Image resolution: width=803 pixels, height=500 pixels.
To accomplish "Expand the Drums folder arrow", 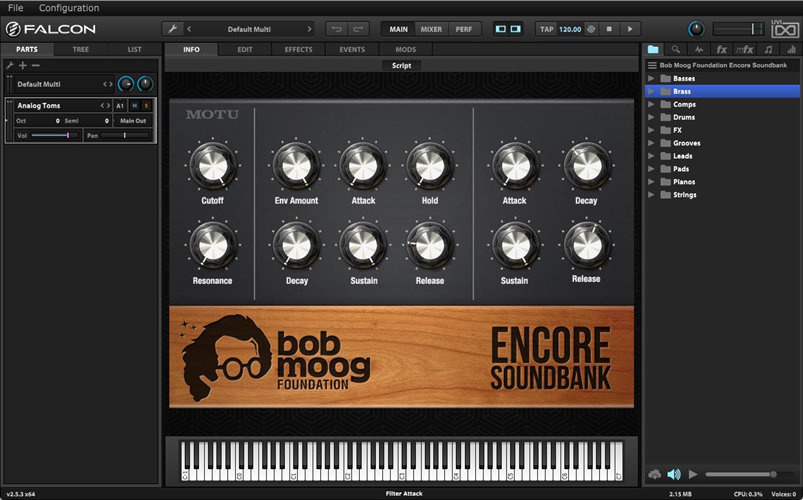I will tap(651, 117).
